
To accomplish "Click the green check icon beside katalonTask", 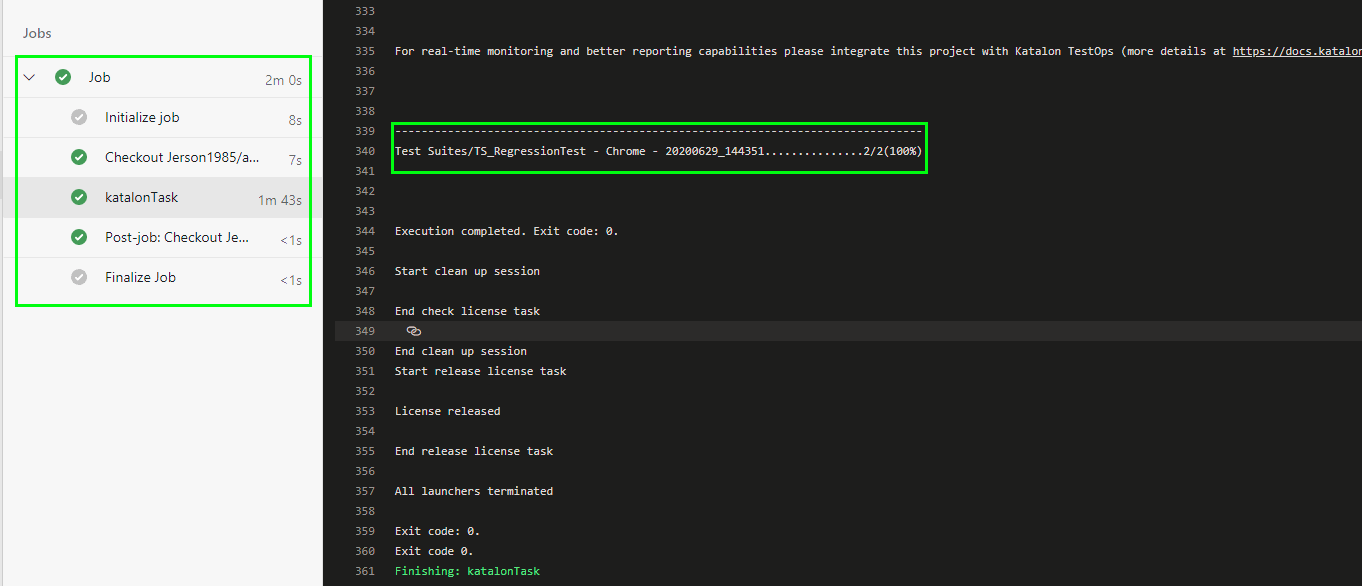I will 78,197.
